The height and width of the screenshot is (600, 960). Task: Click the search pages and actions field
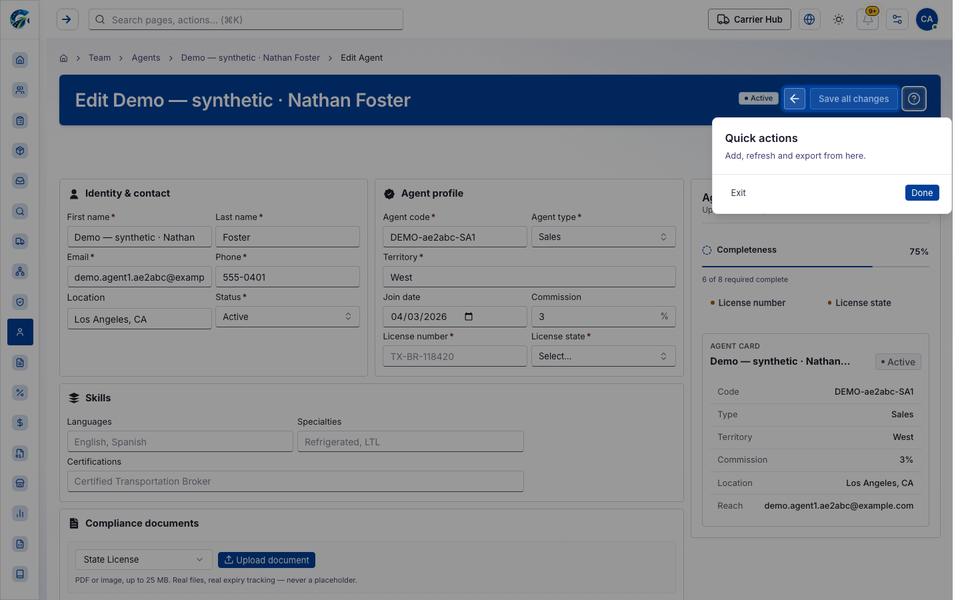pos(246,20)
